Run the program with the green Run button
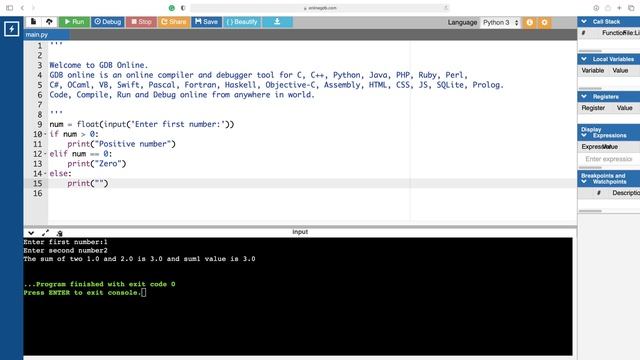 [x=74, y=22]
